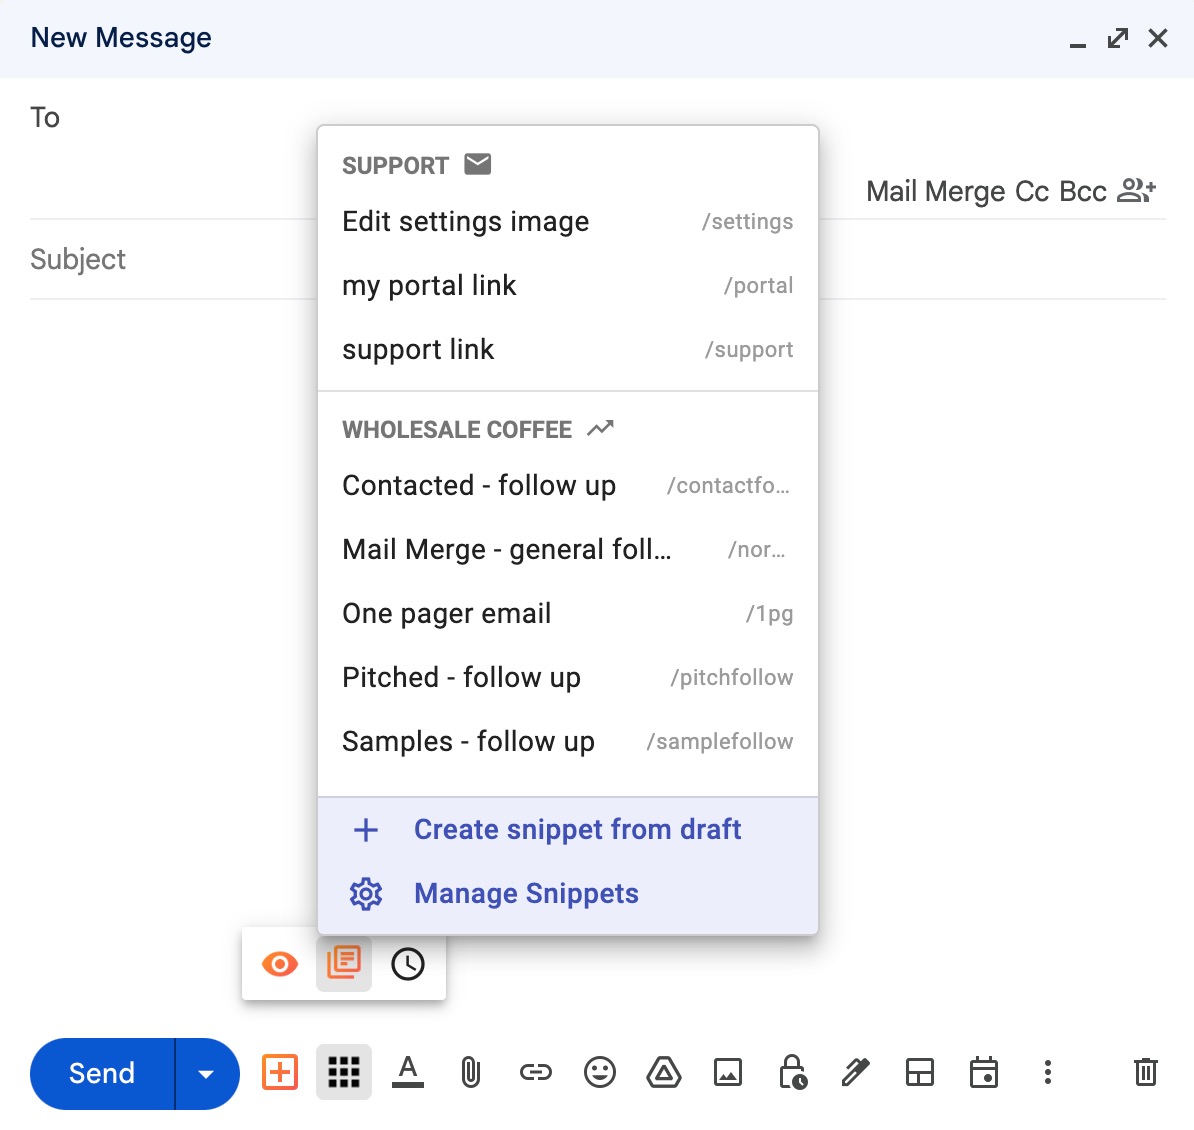Toggle text formatting options
This screenshot has height=1130, width=1194.
(408, 1072)
